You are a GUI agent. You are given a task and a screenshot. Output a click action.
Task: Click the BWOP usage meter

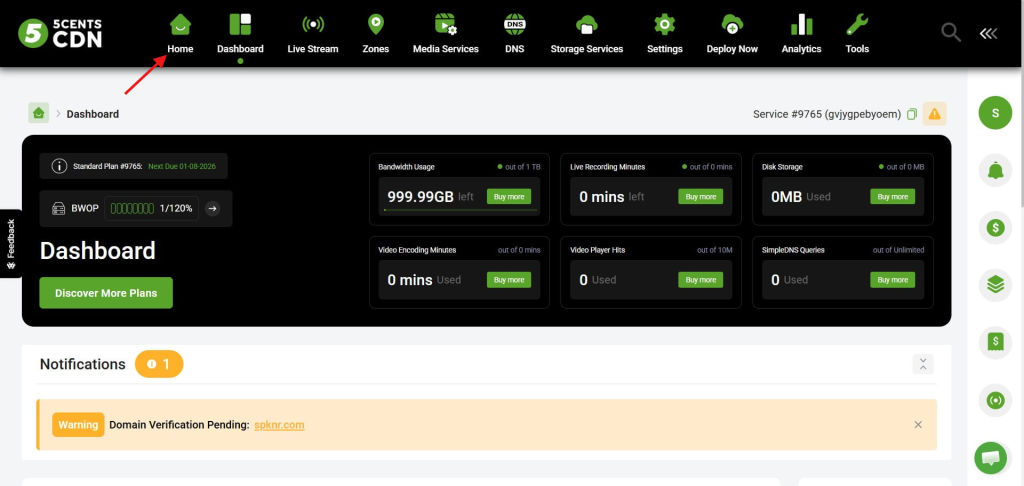pyautogui.click(x=152, y=208)
